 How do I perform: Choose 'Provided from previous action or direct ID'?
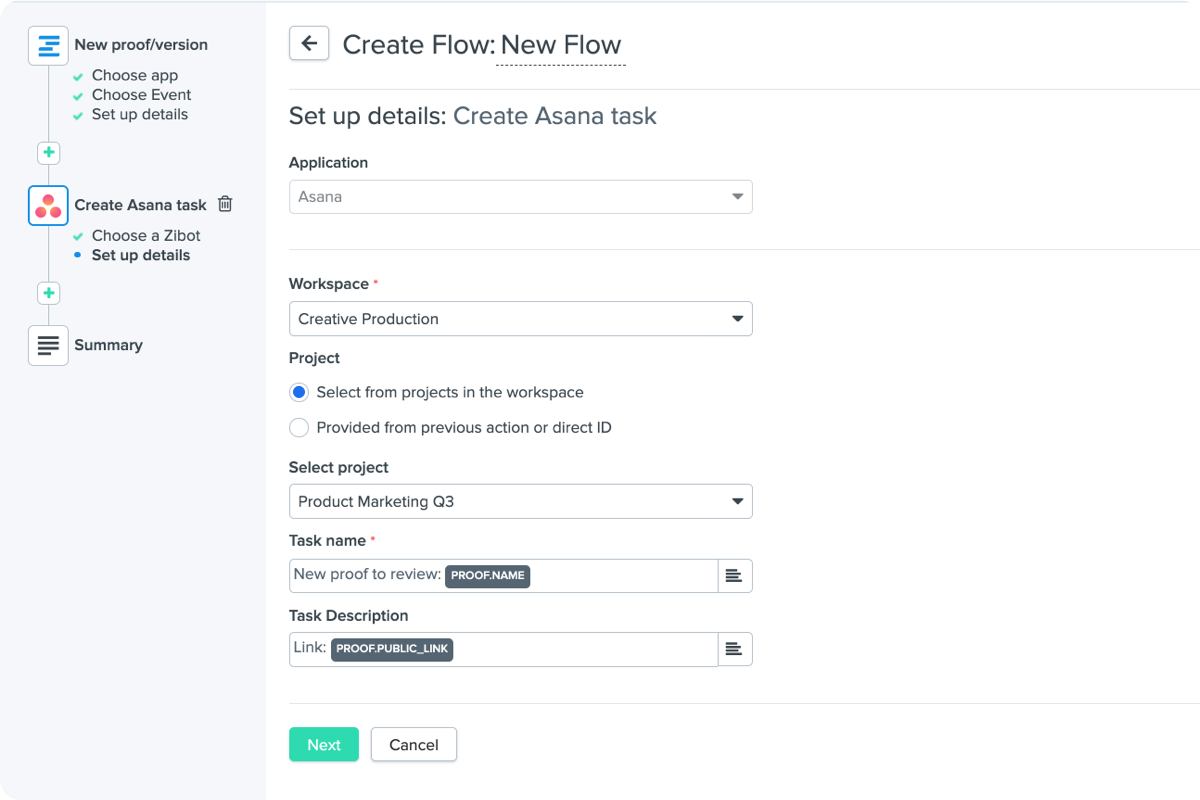point(299,428)
